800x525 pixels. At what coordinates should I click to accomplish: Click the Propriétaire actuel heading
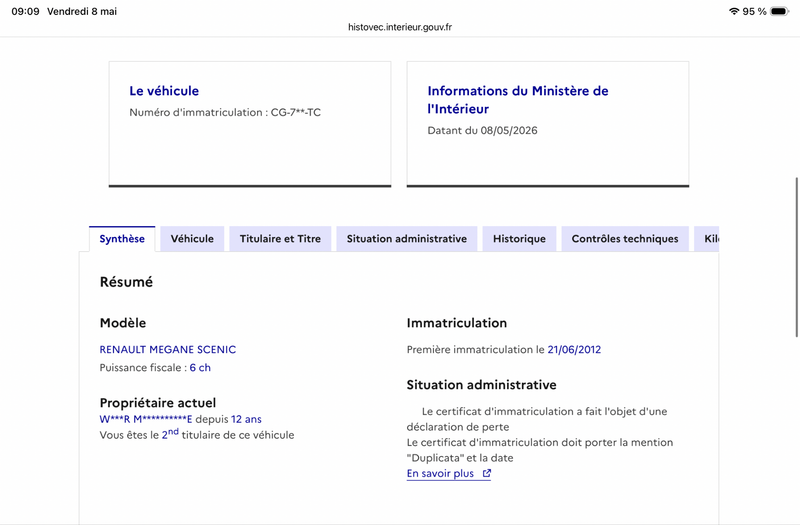[x=158, y=403]
